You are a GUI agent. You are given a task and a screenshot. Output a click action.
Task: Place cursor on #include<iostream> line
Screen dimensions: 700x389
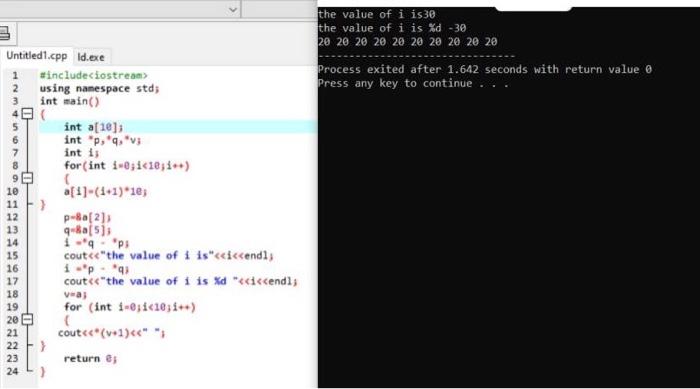coord(93,75)
